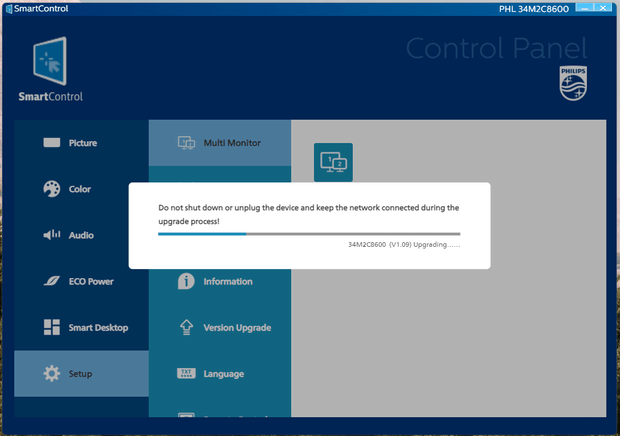
Task: Select the Version Upgrade arrow icon
Action: point(186,327)
